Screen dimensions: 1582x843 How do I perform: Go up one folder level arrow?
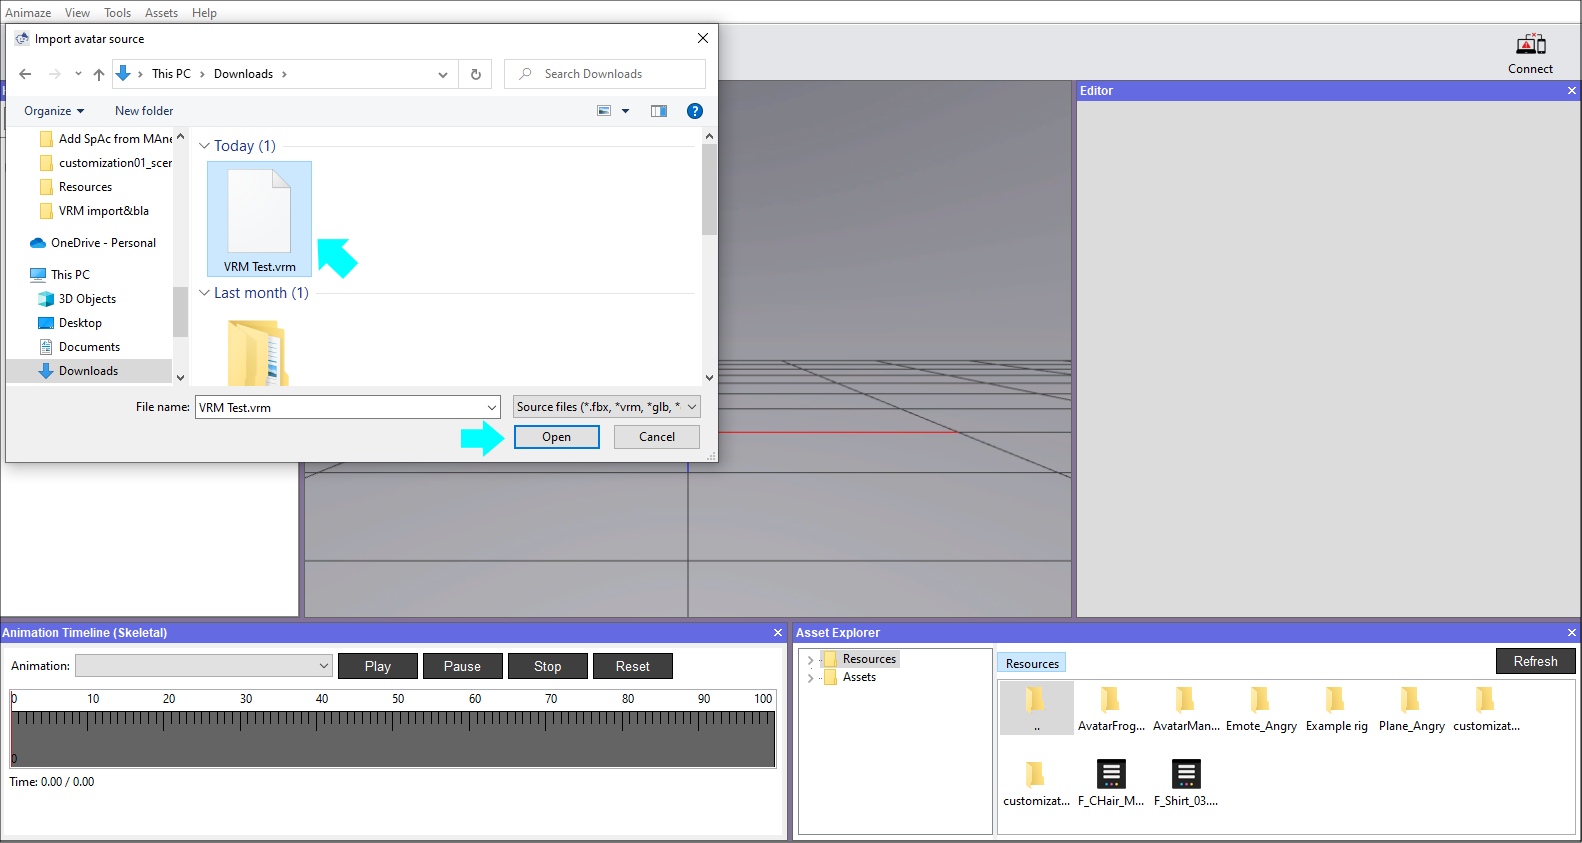click(x=99, y=74)
